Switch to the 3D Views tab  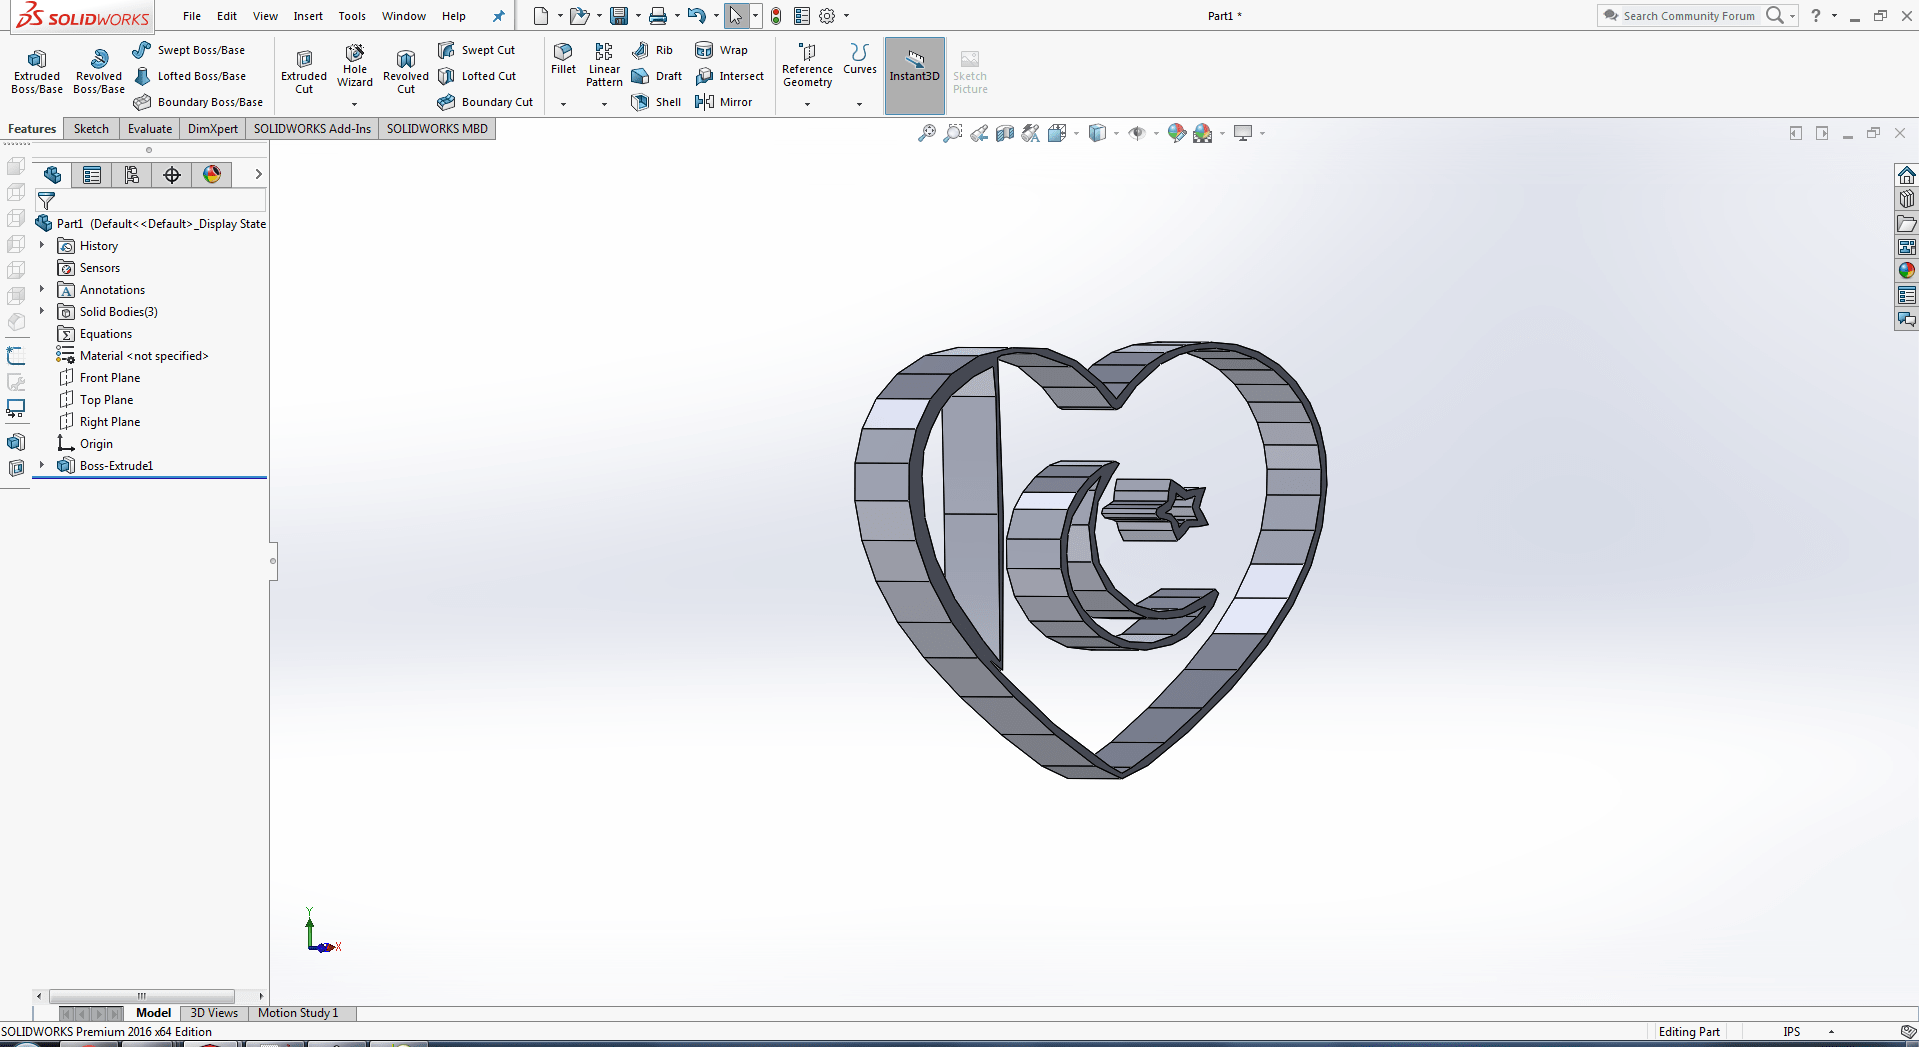214,1013
